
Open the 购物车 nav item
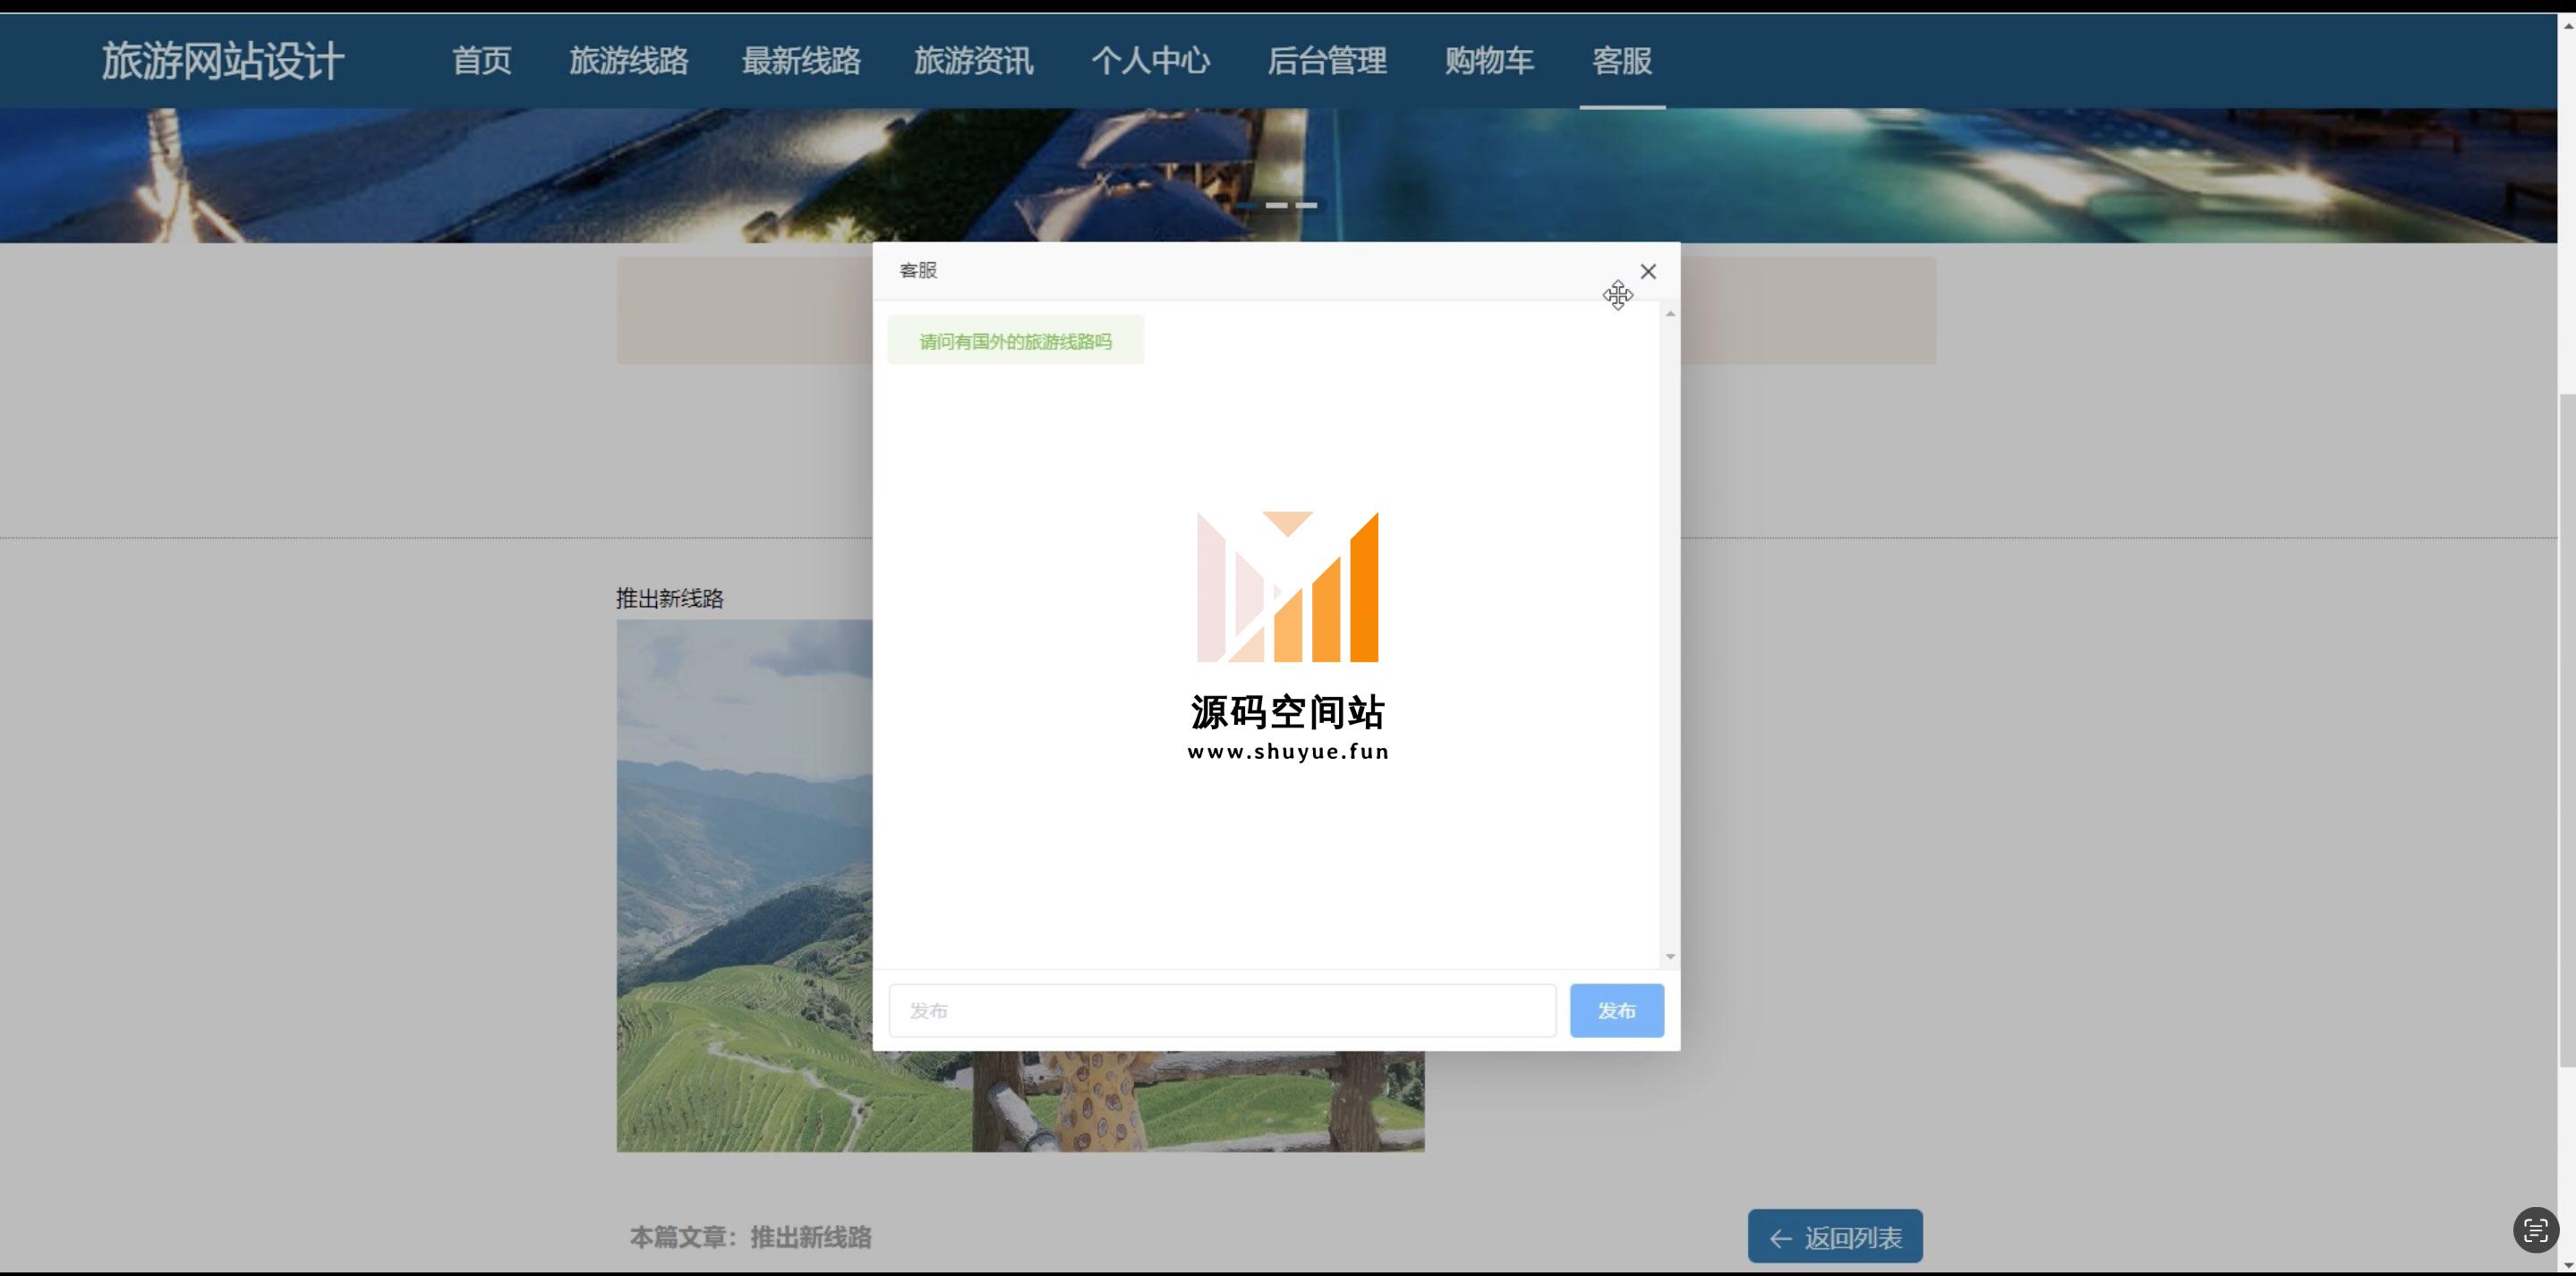[1489, 61]
